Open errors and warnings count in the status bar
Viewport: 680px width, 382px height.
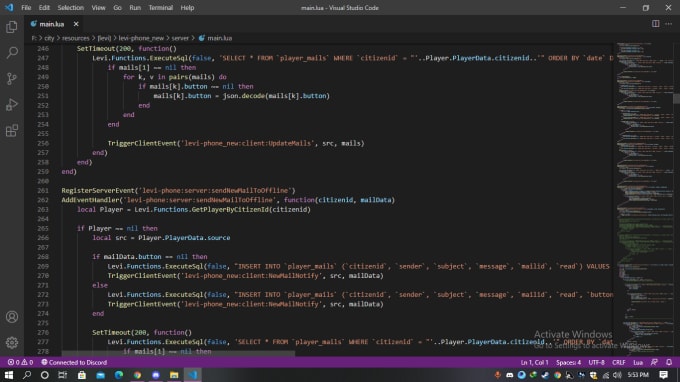(20, 362)
